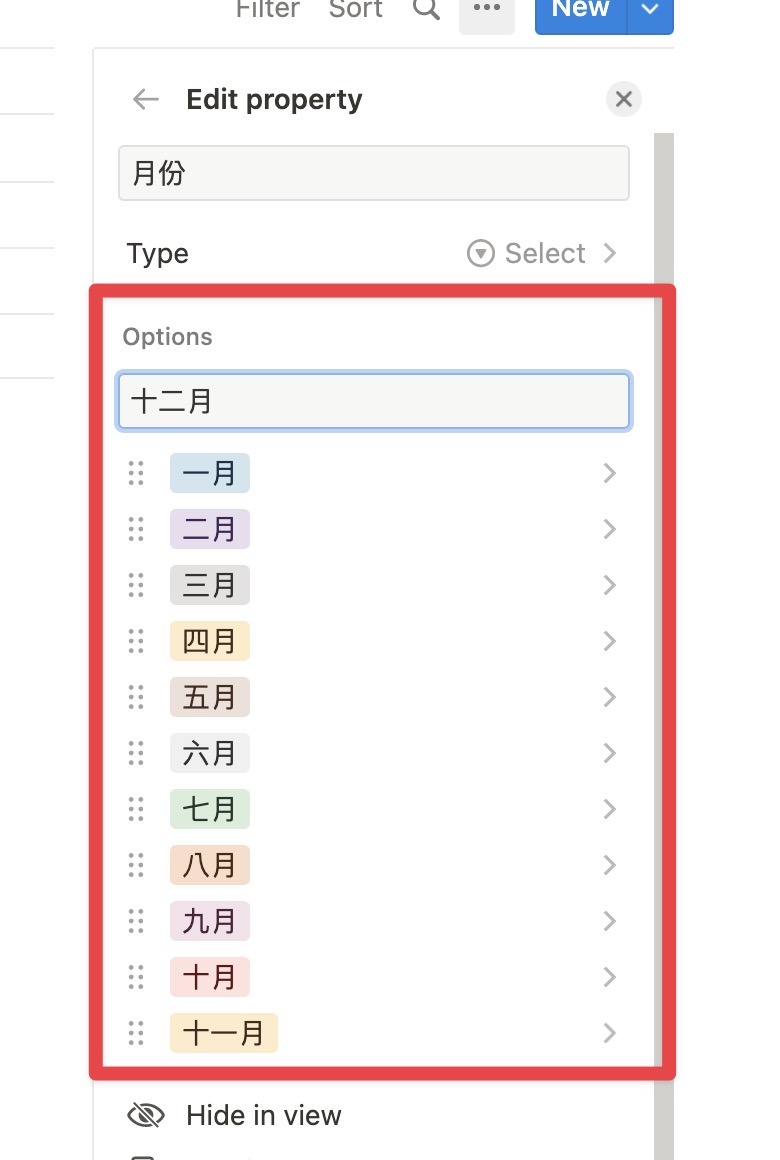Open the New button dropdown arrow

pos(650,10)
